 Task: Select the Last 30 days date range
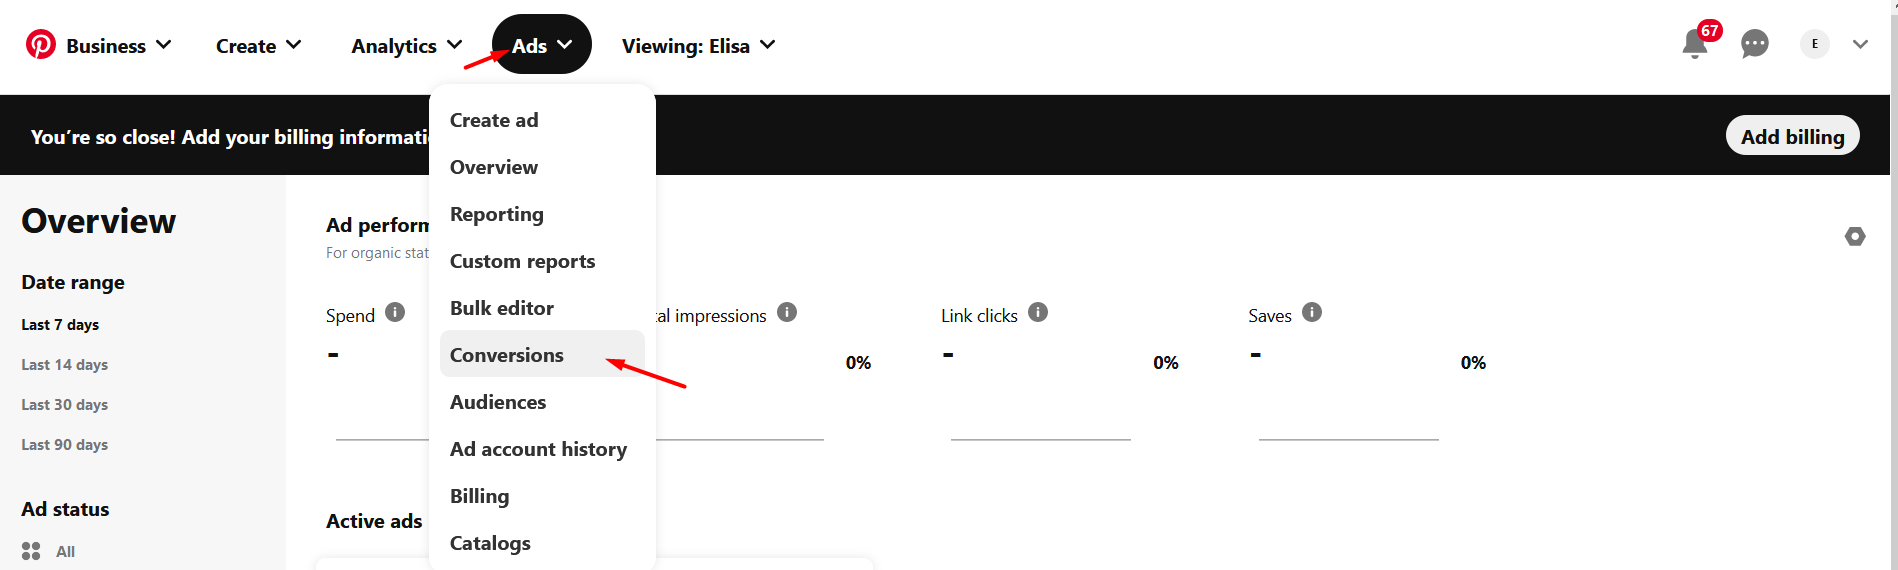(64, 405)
